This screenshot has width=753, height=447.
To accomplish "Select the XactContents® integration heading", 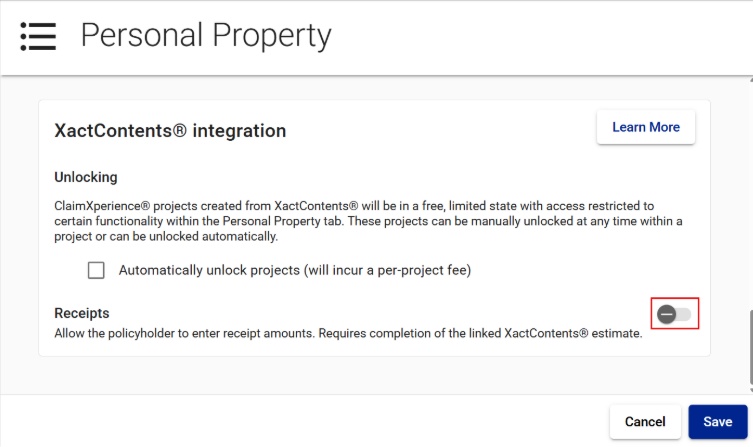I will coord(169,131).
